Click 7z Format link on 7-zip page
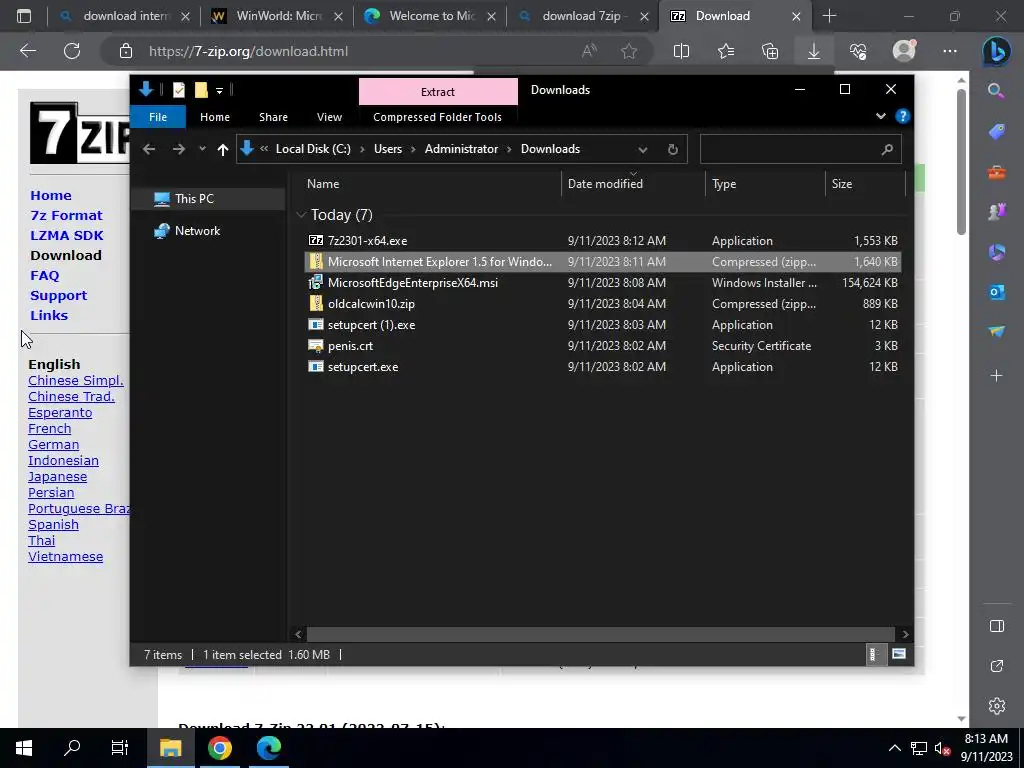The height and width of the screenshot is (768, 1024). coord(66,216)
